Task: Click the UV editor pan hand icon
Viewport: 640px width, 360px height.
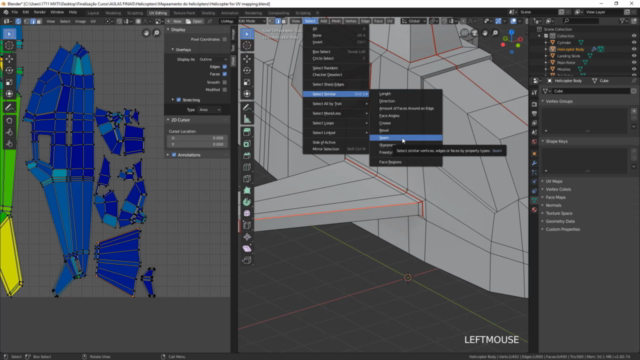Action: pyautogui.click(x=146, y=33)
